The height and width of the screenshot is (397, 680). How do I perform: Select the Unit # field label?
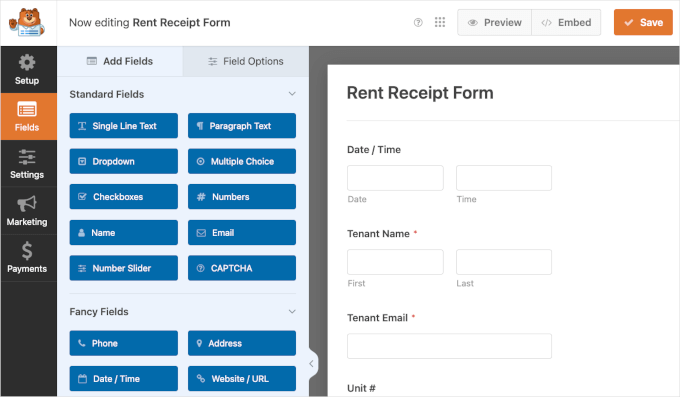pyautogui.click(x=361, y=388)
